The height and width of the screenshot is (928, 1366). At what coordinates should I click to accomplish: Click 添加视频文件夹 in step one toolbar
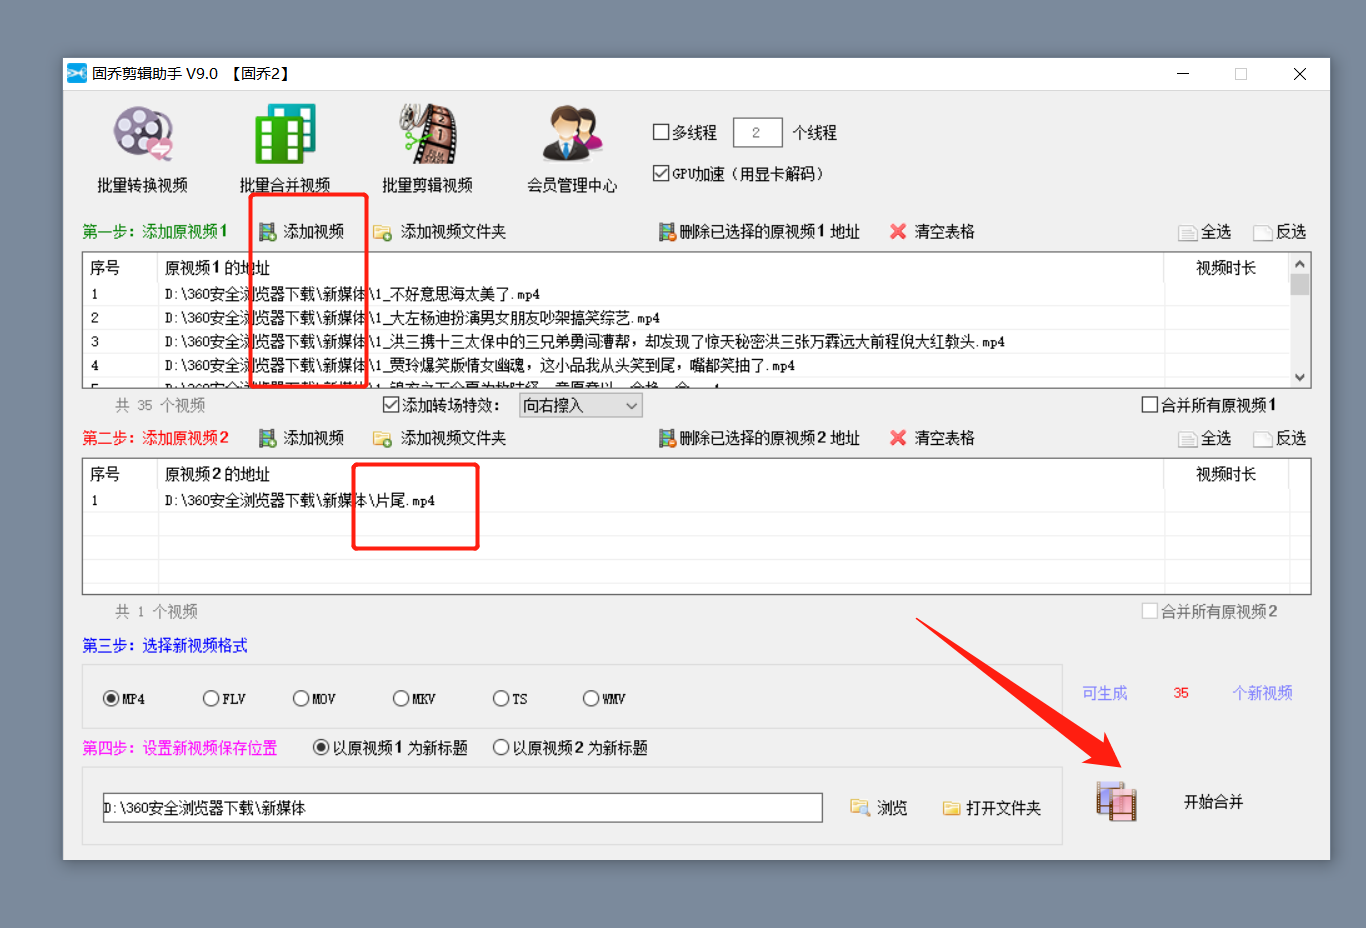tap(440, 231)
